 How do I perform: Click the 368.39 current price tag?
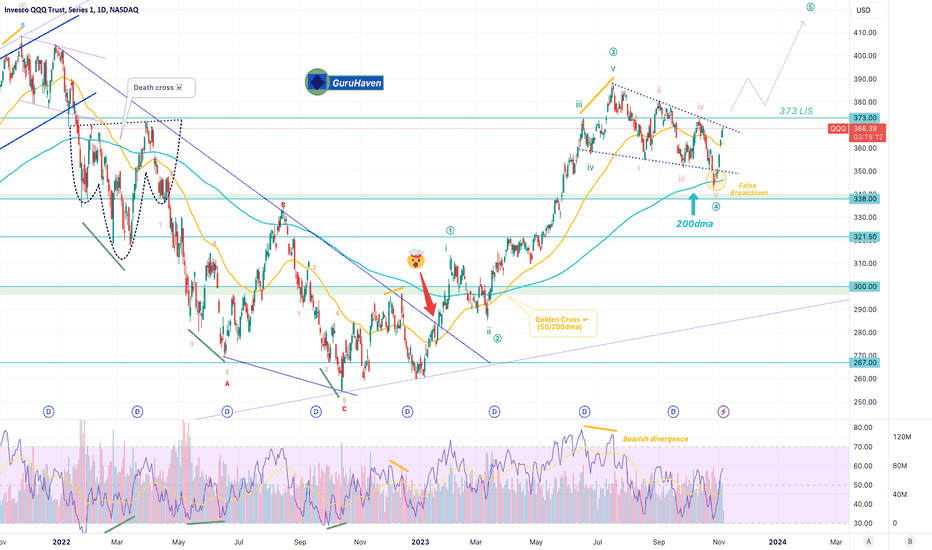(868, 133)
